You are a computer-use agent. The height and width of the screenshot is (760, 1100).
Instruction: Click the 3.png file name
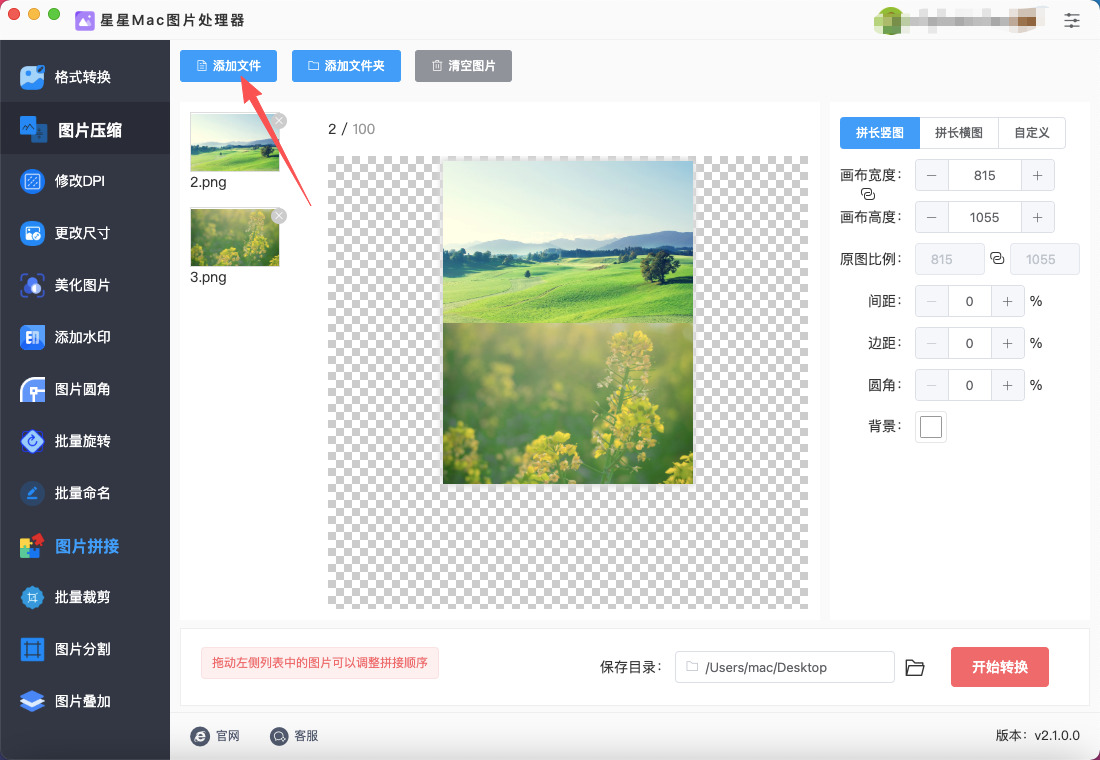click(x=208, y=277)
